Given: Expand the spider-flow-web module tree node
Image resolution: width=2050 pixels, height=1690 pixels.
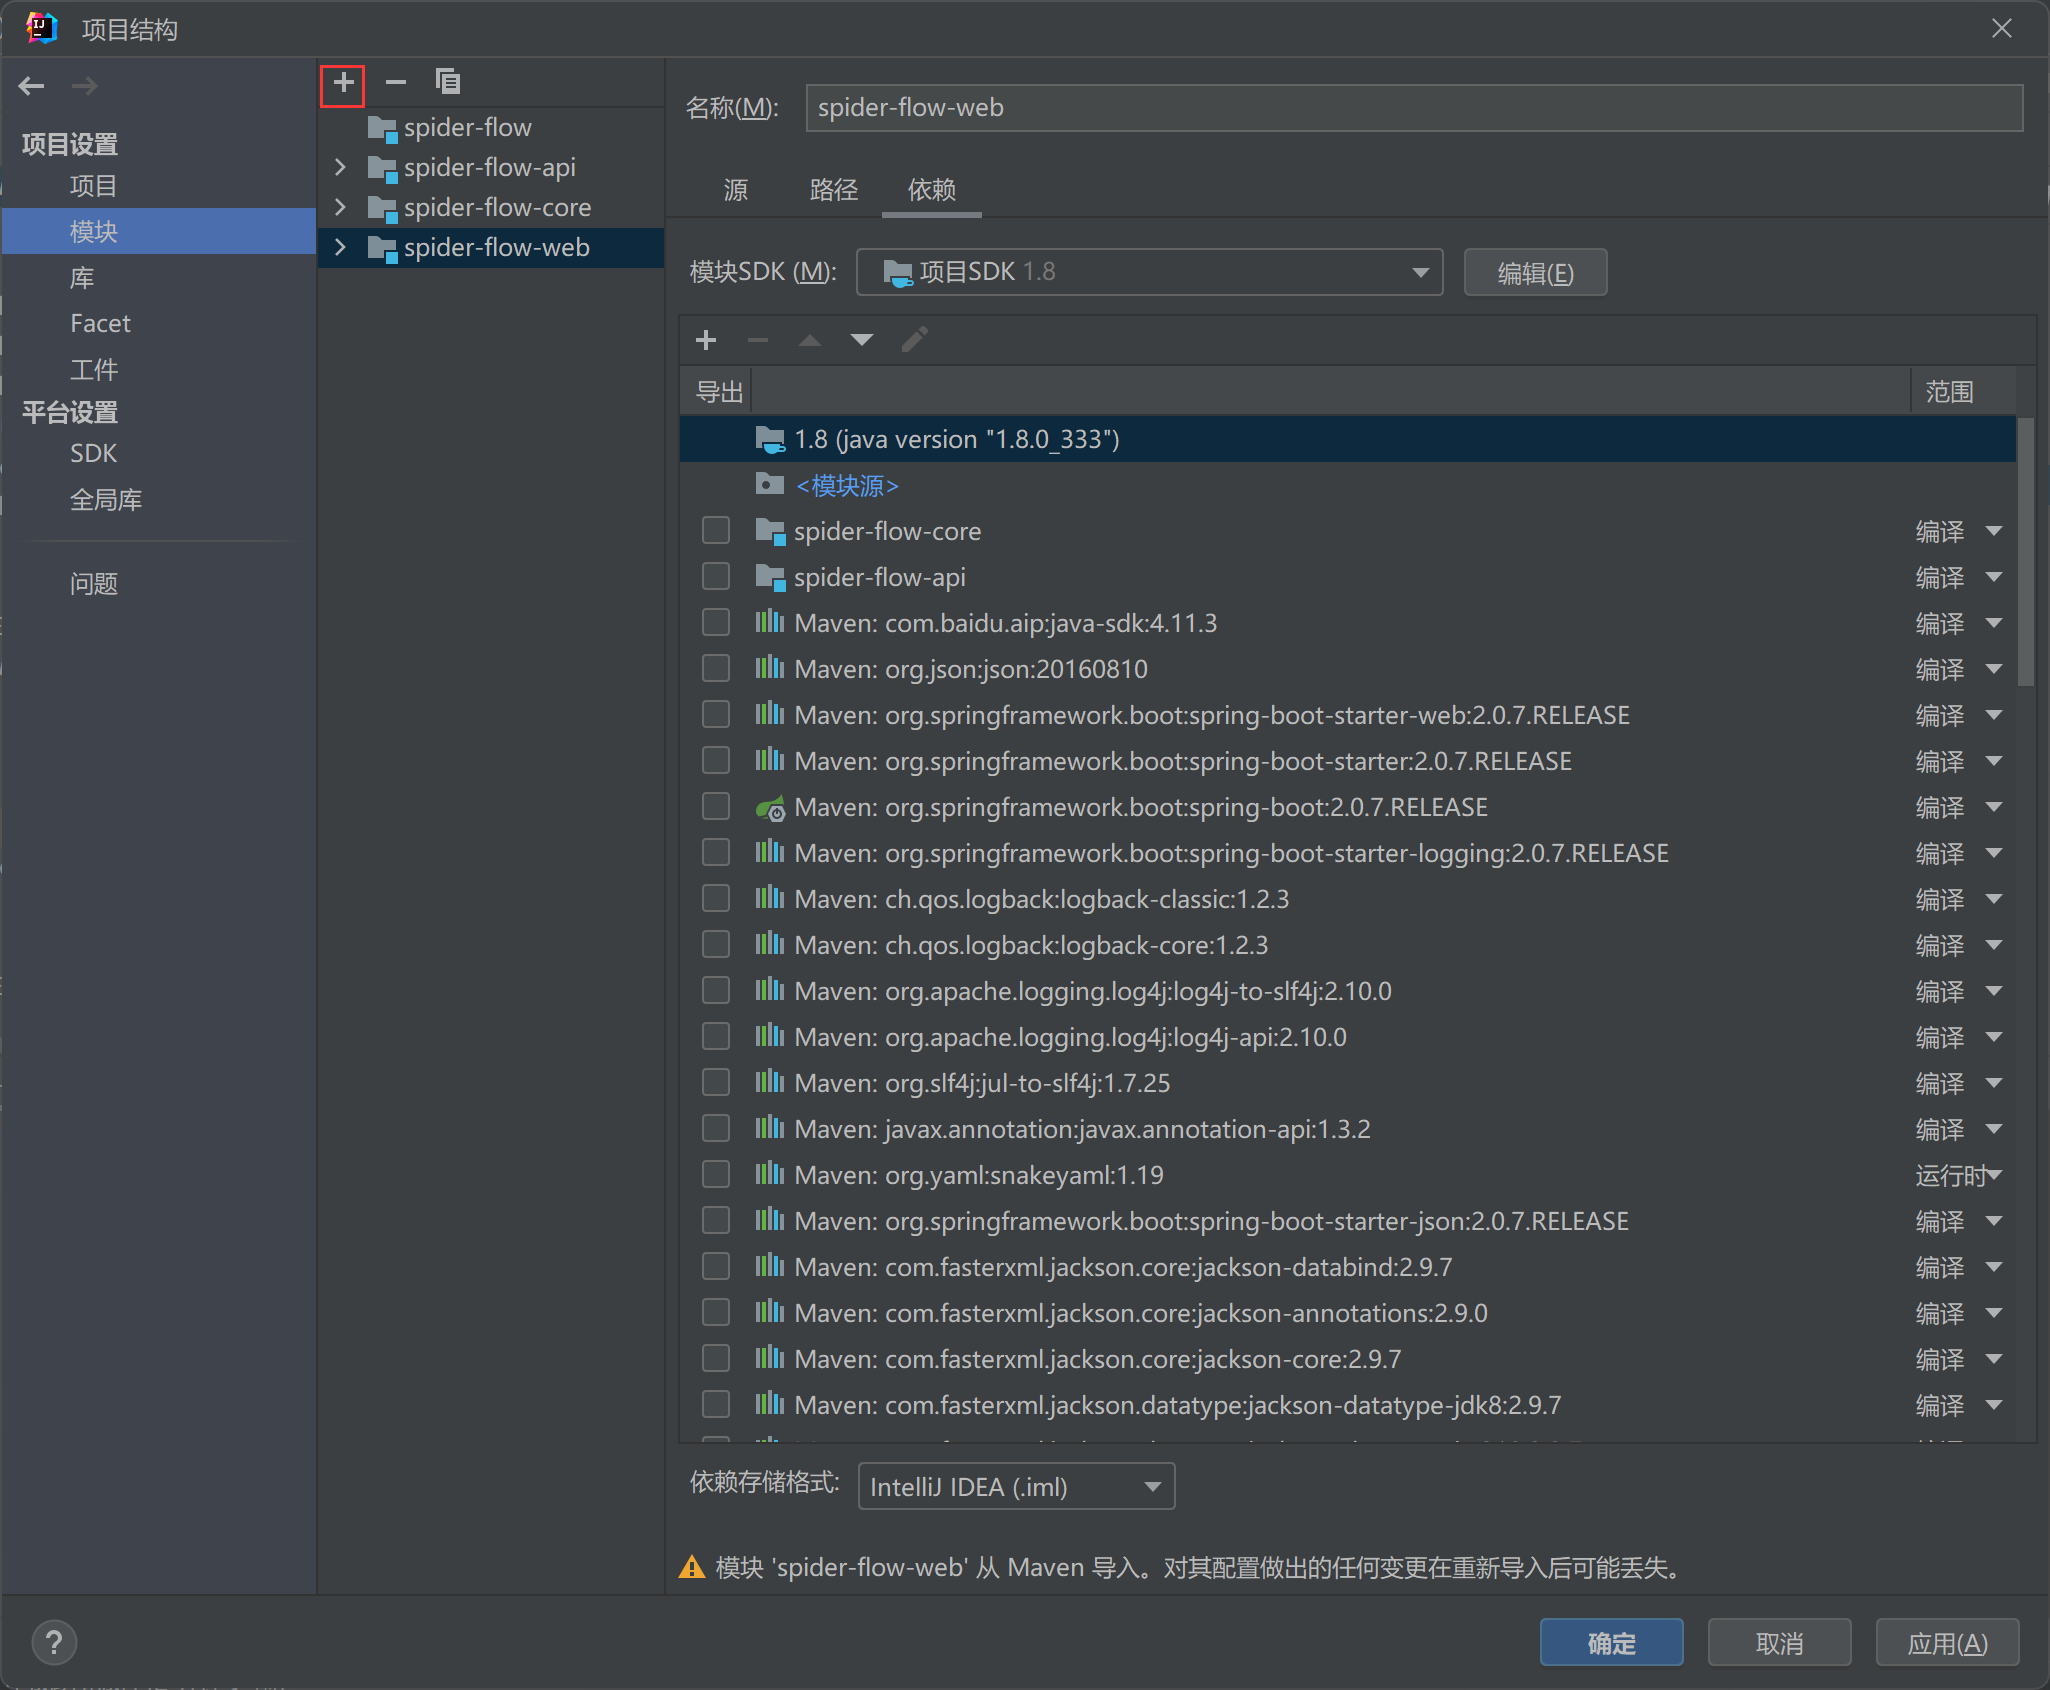Looking at the screenshot, I should pyautogui.click(x=340, y=247).
